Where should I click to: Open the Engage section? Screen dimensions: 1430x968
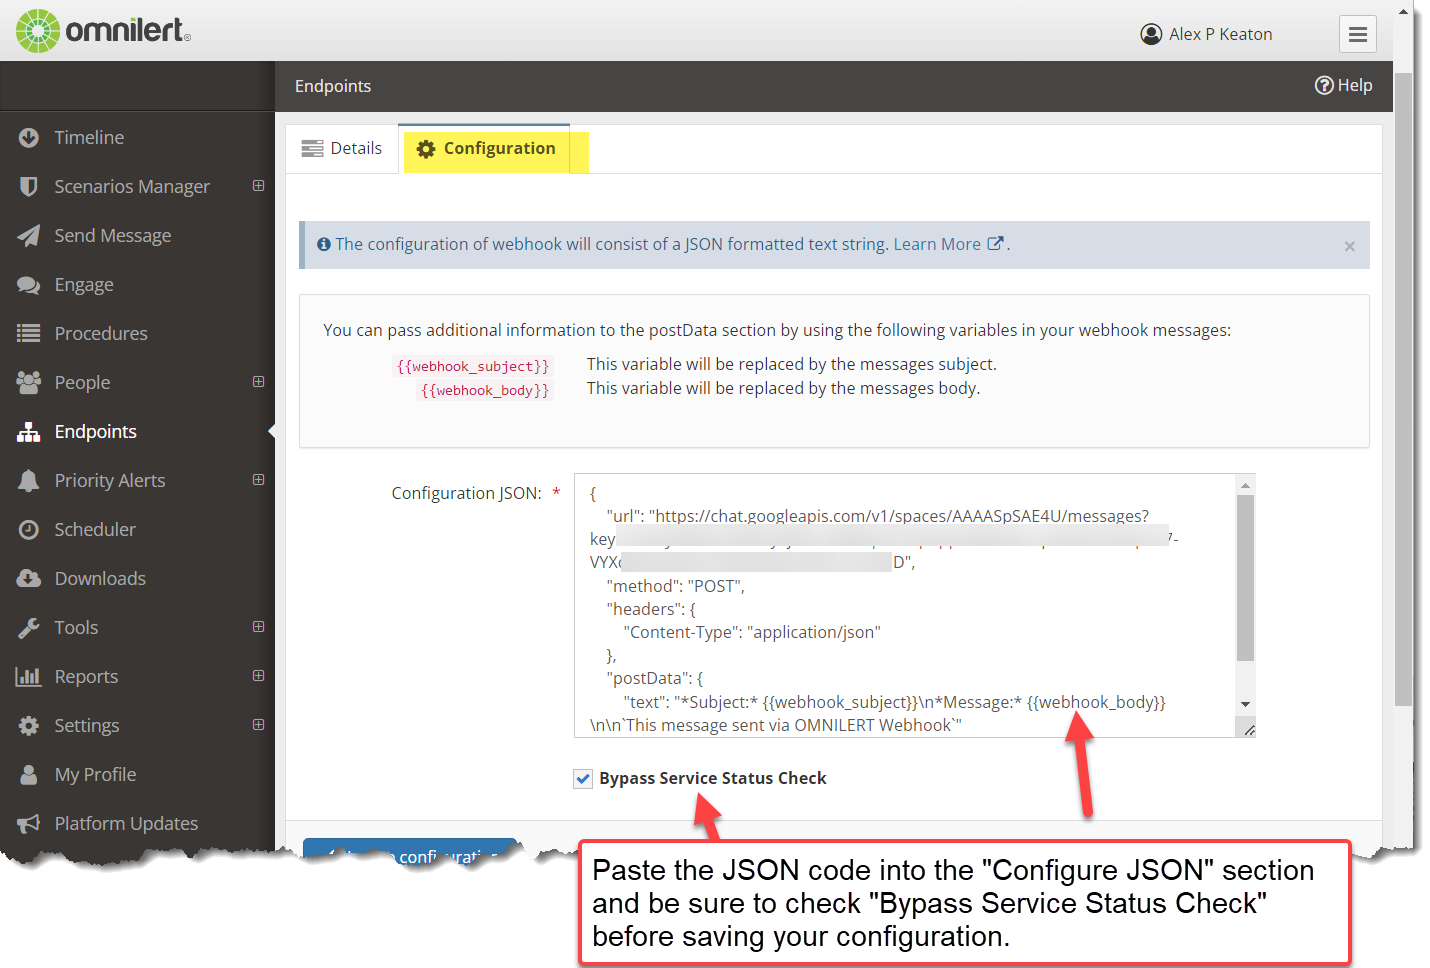(84, 284)
